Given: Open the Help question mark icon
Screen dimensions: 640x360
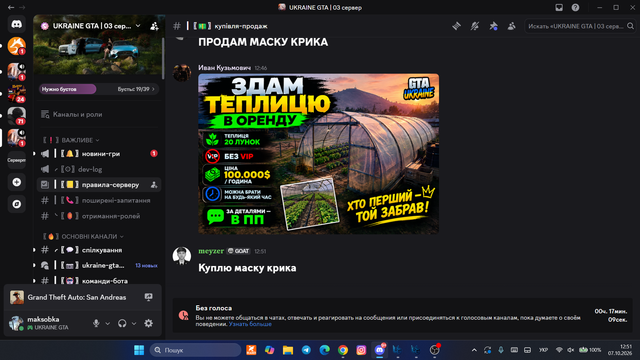Looking at the screenshot, I should (575, 7).
